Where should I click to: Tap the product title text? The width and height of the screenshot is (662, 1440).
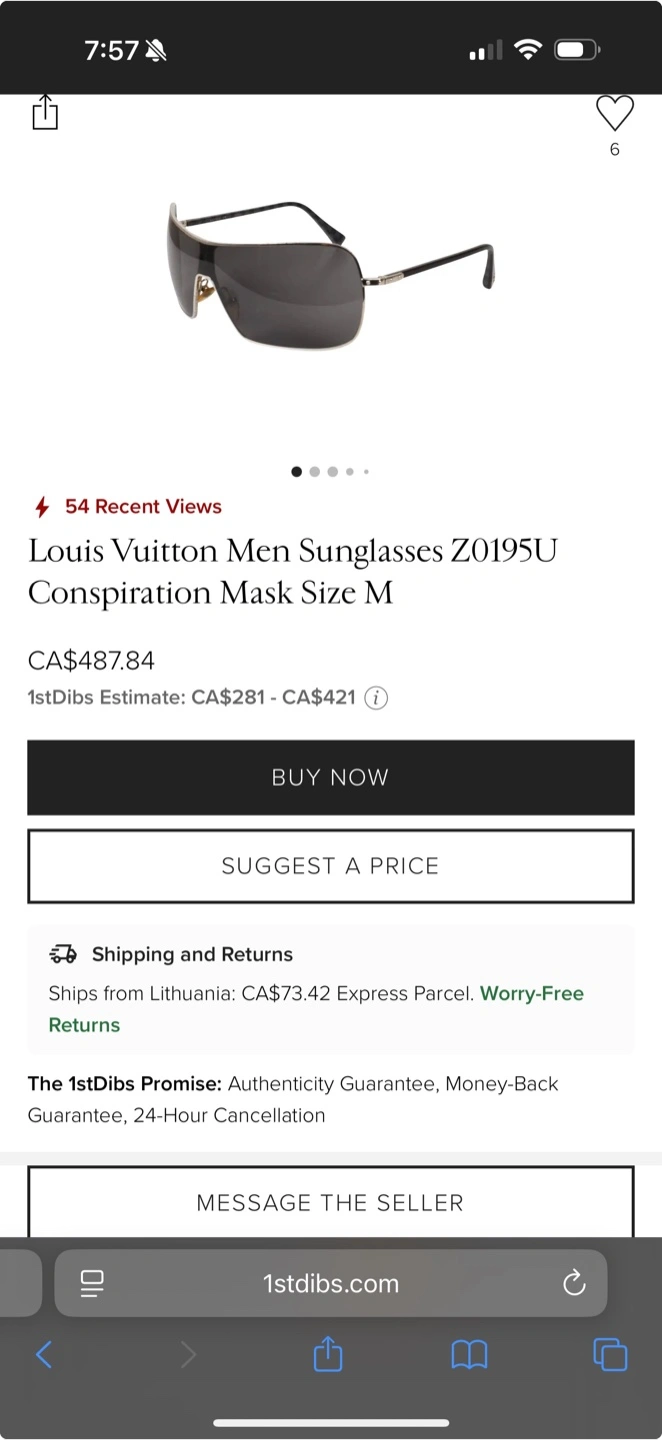[x=292, y=571]
